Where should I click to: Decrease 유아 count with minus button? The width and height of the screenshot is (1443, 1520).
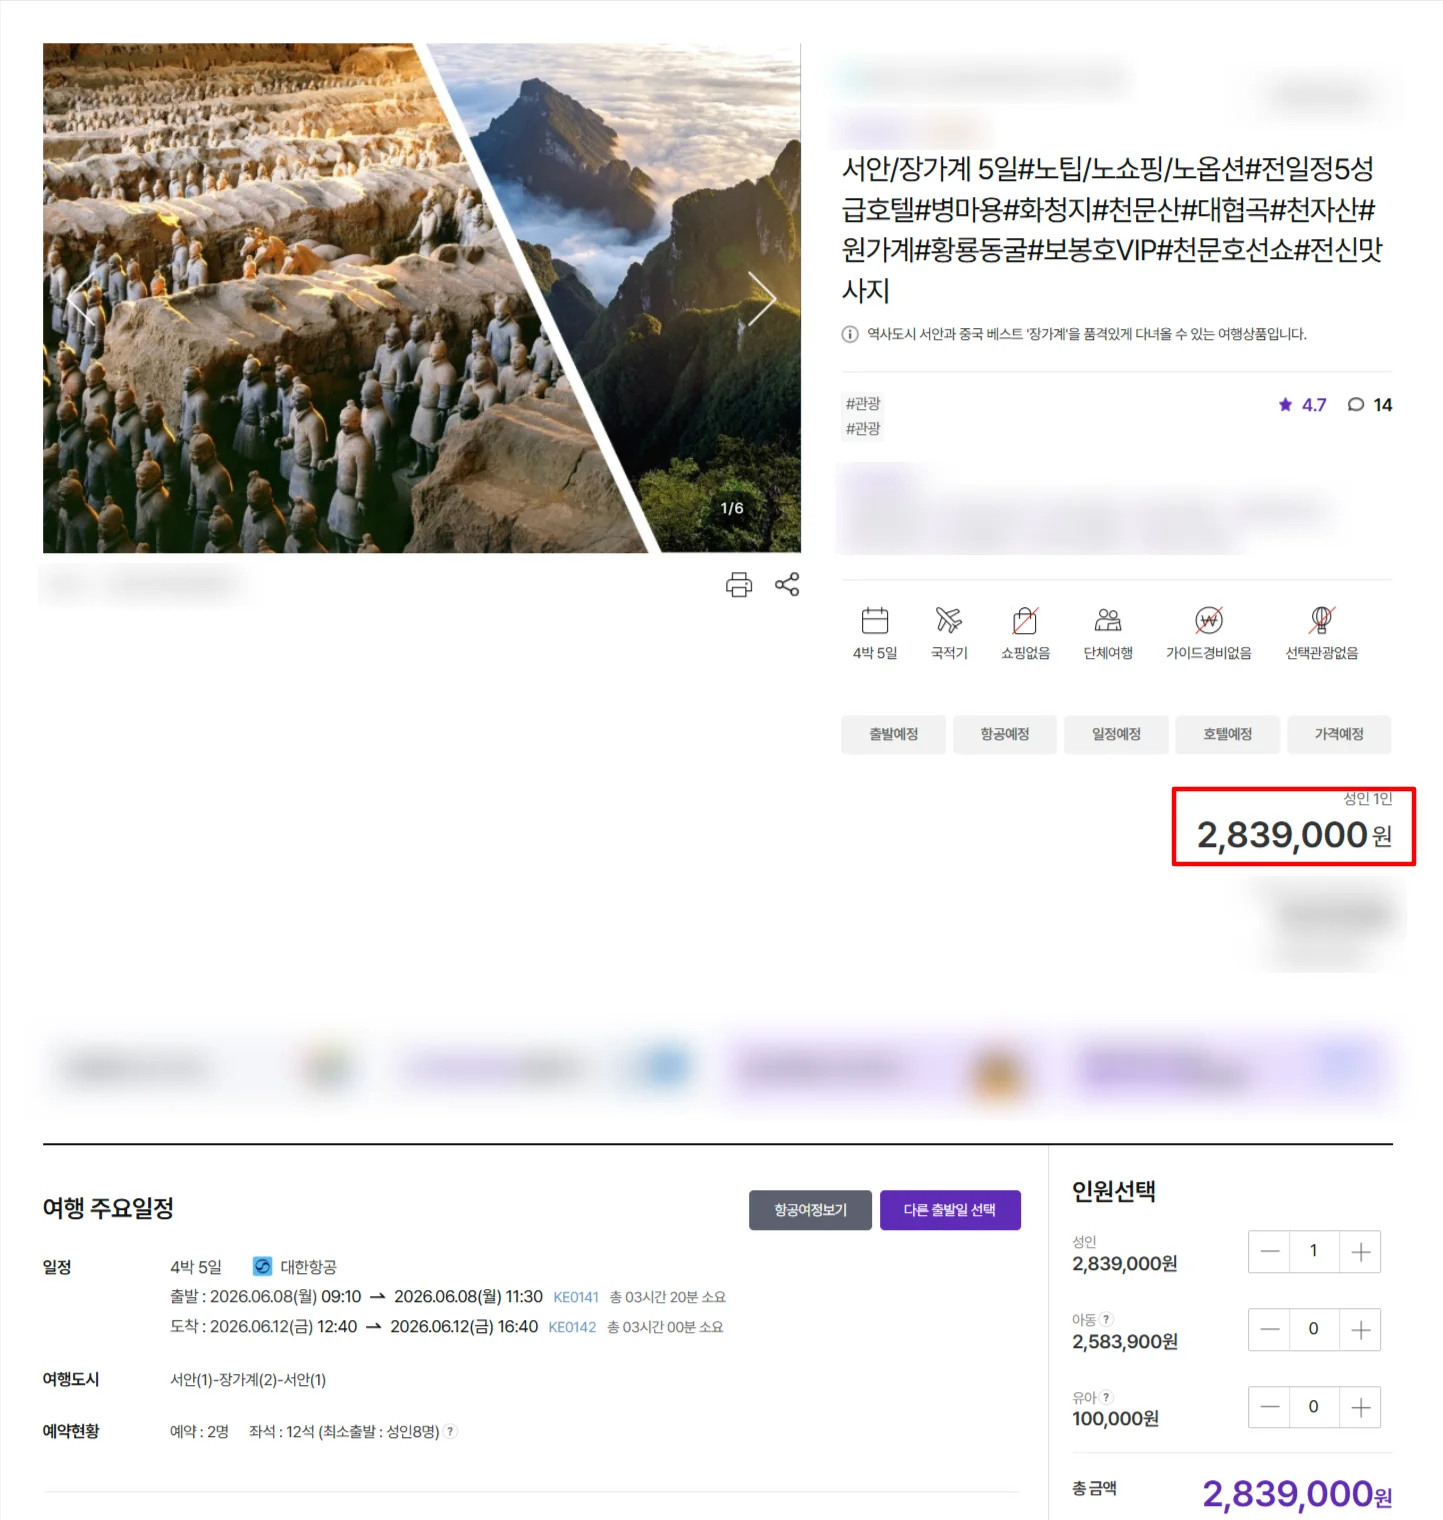pos(1269,1407)
